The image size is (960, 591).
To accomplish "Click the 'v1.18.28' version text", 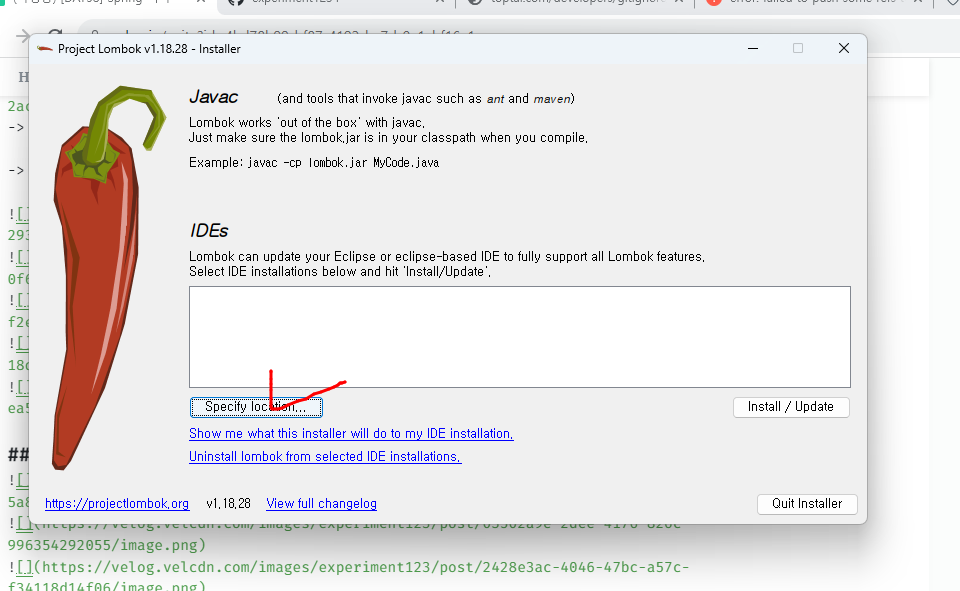I will pyautogui.click(x=228, y=504).
